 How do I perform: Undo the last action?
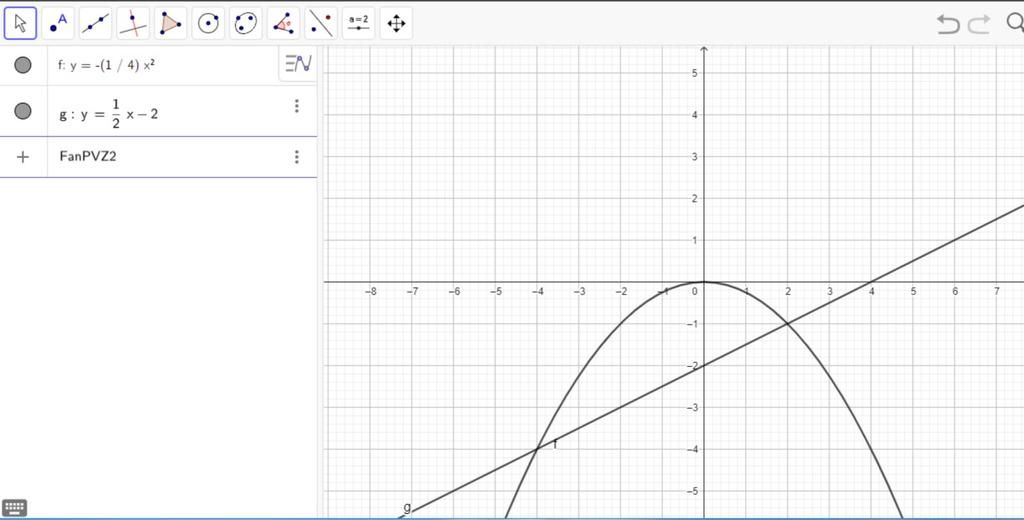pos(948,24)
